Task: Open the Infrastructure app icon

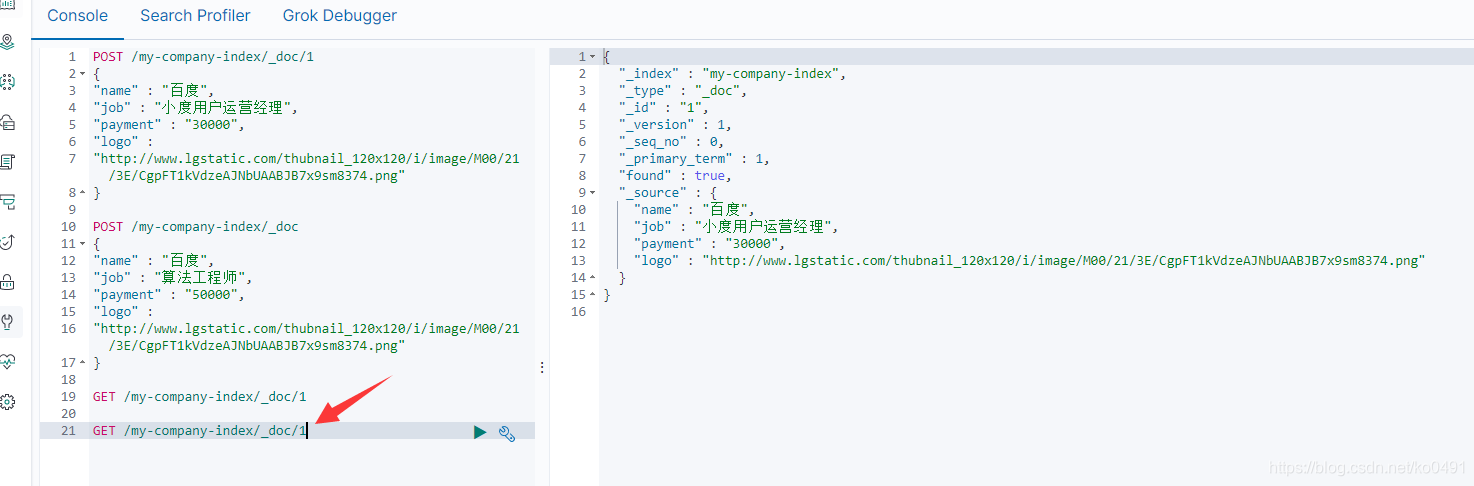Action: coord(8,122)
